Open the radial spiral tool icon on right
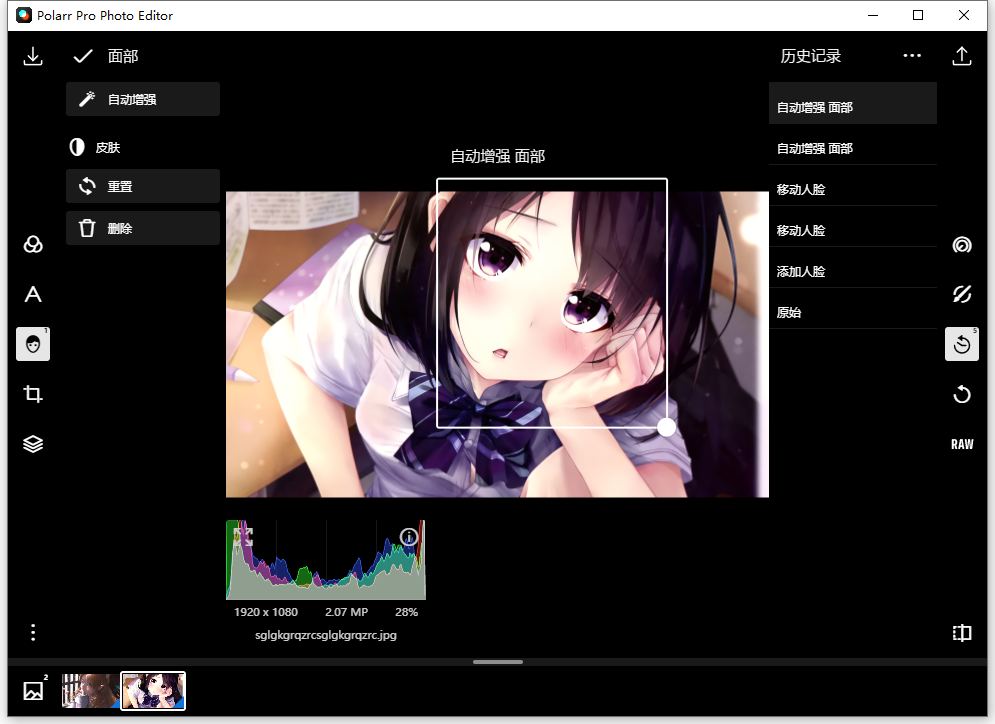Screen dimensions: 995x724 (962, 244)
